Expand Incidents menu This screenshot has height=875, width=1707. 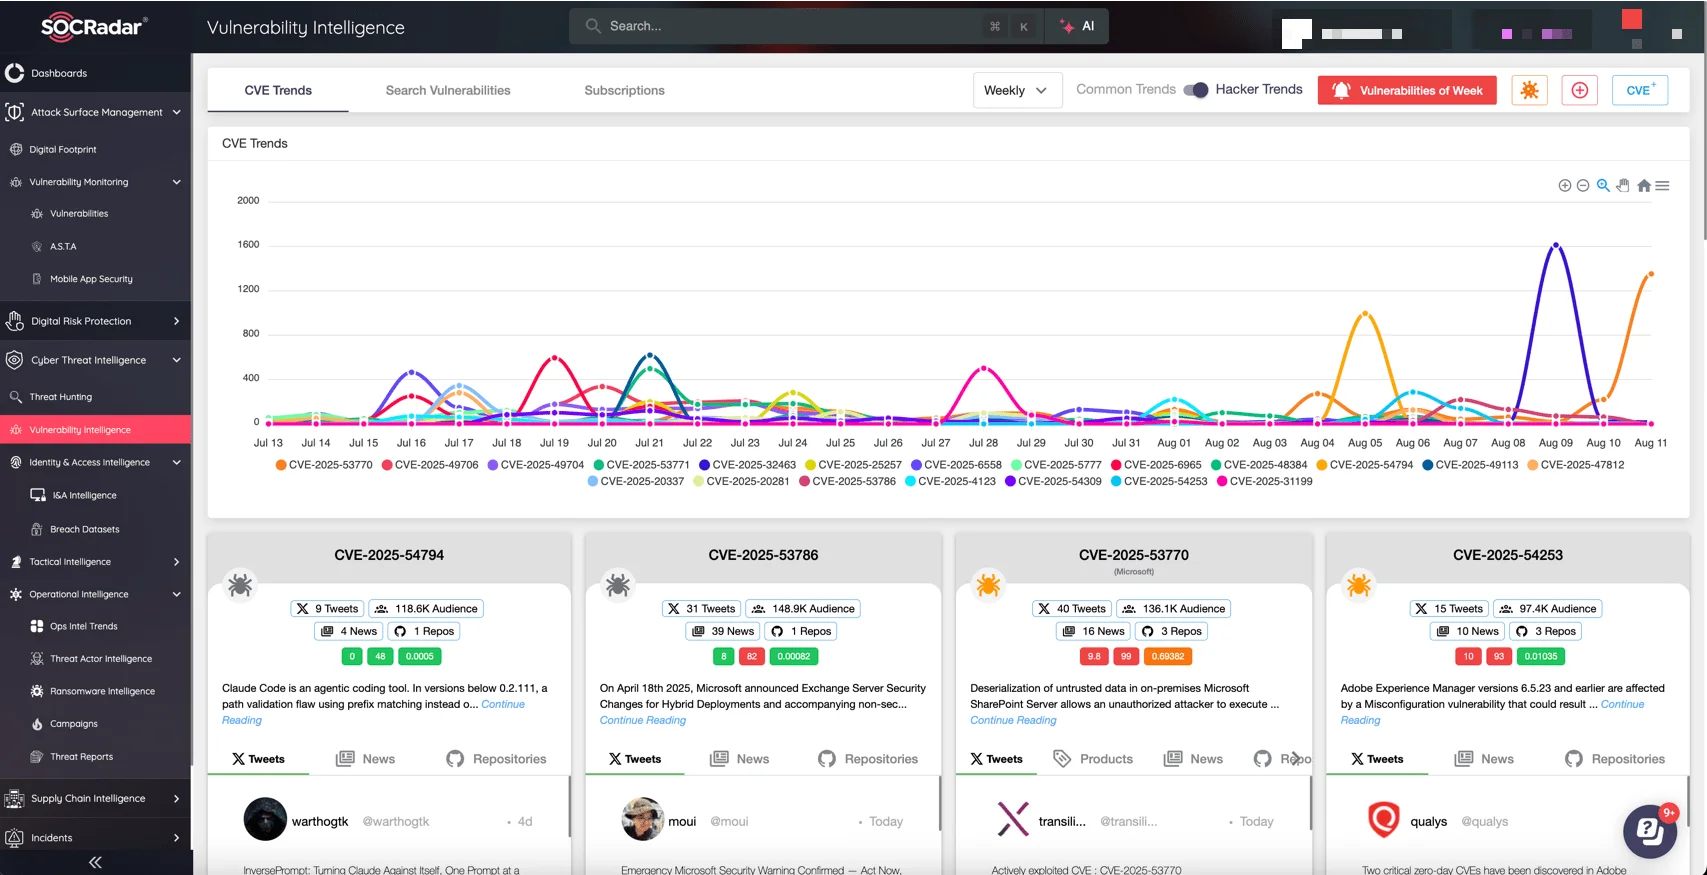coord(95,838)
